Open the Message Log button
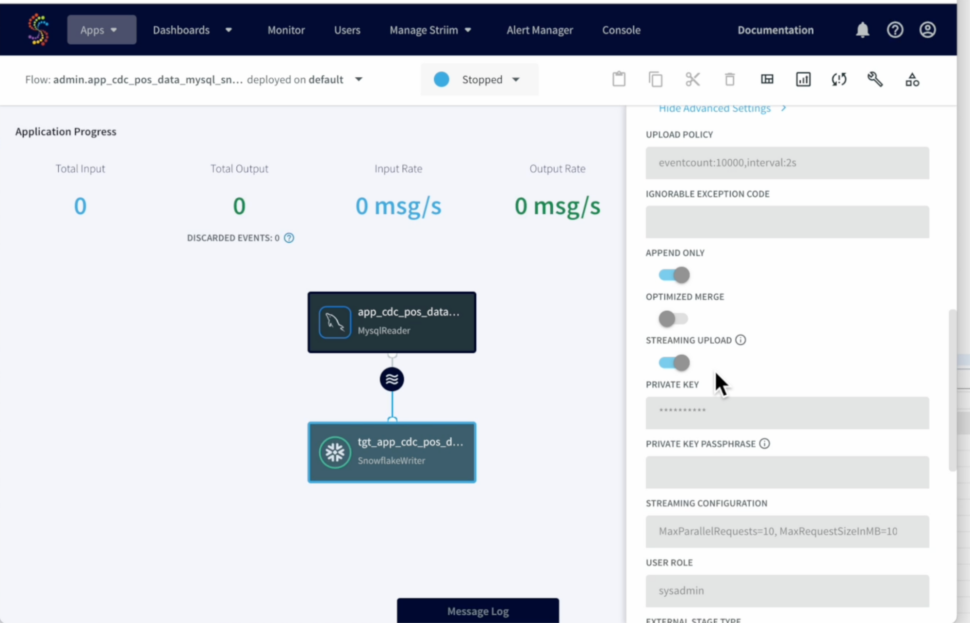970x623 pixels. (478, 611)
